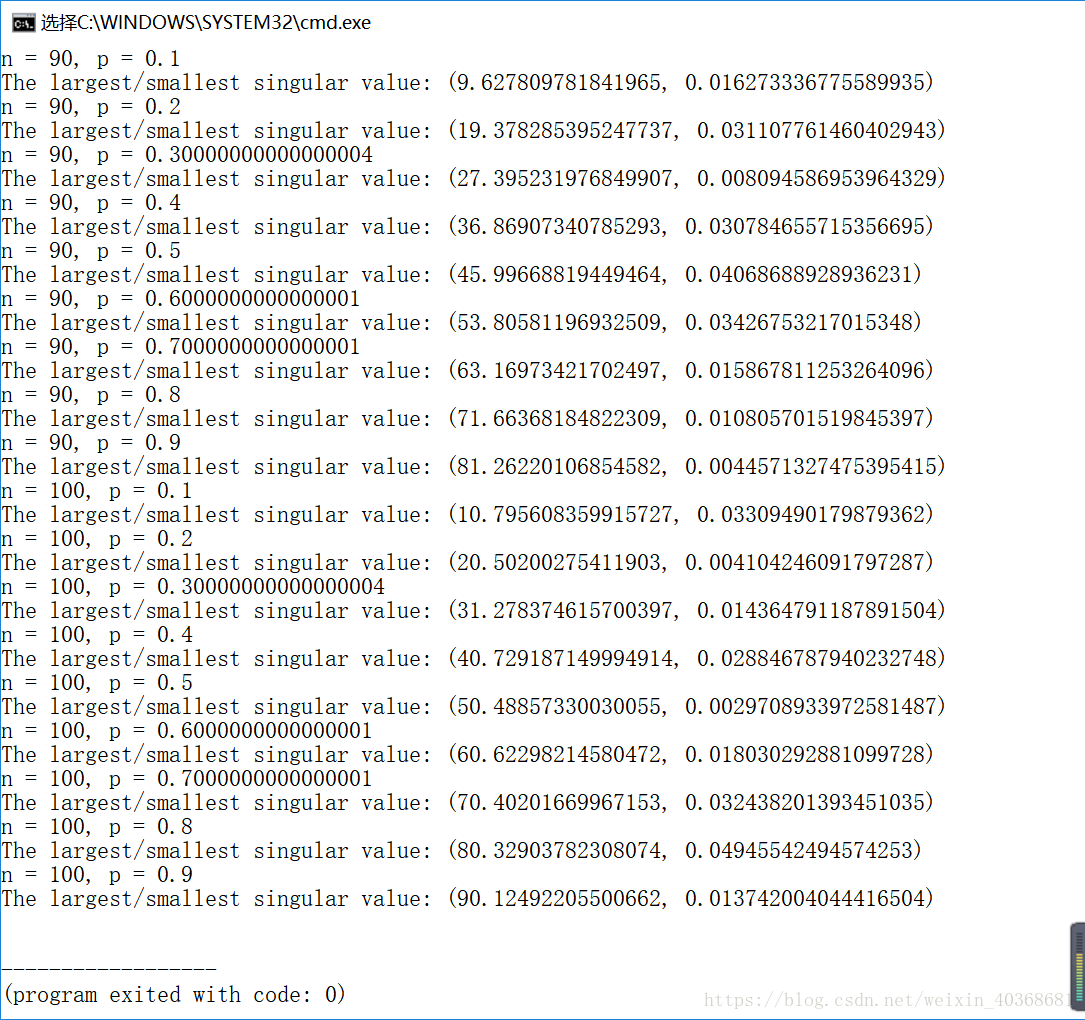1085x1020 pixels.
Task: Select the line "n = 100, p = 0.7000000000000001"
Action: 187,778
